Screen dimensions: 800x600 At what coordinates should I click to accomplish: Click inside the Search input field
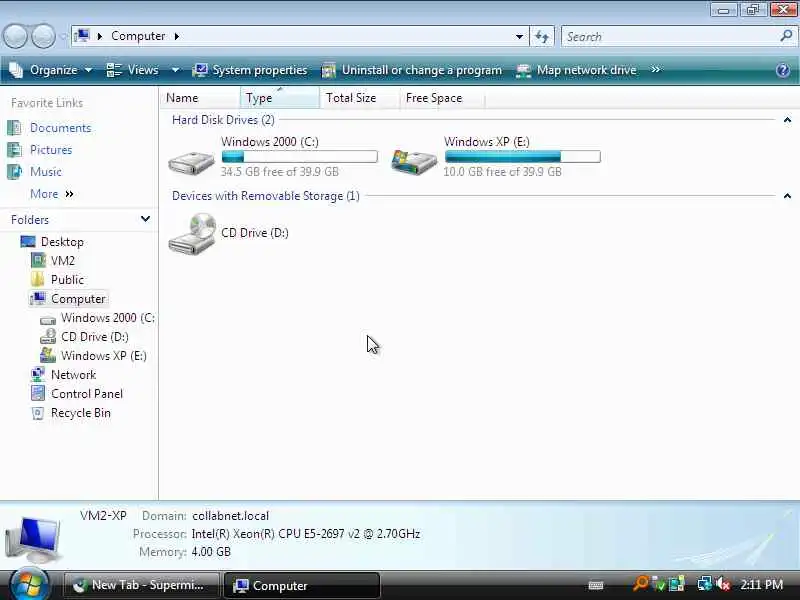668,37
